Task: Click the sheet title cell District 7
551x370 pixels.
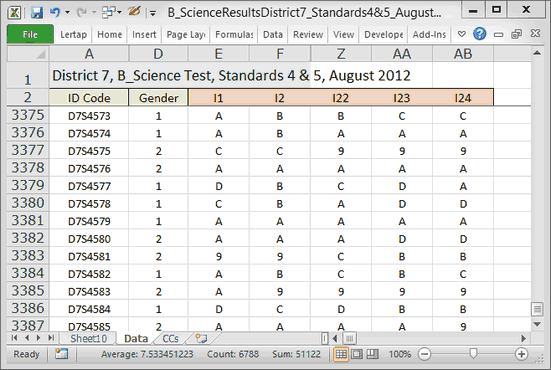Action: pos(231,76)
